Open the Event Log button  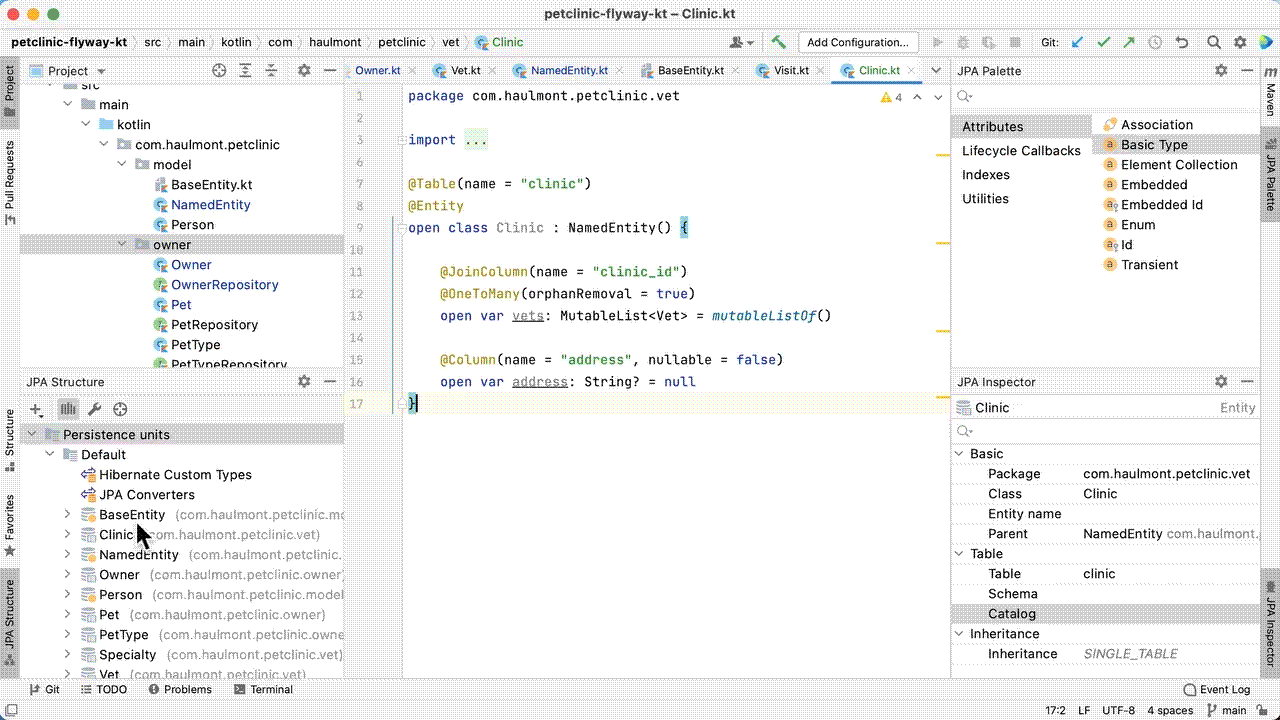click(1216, 689)
